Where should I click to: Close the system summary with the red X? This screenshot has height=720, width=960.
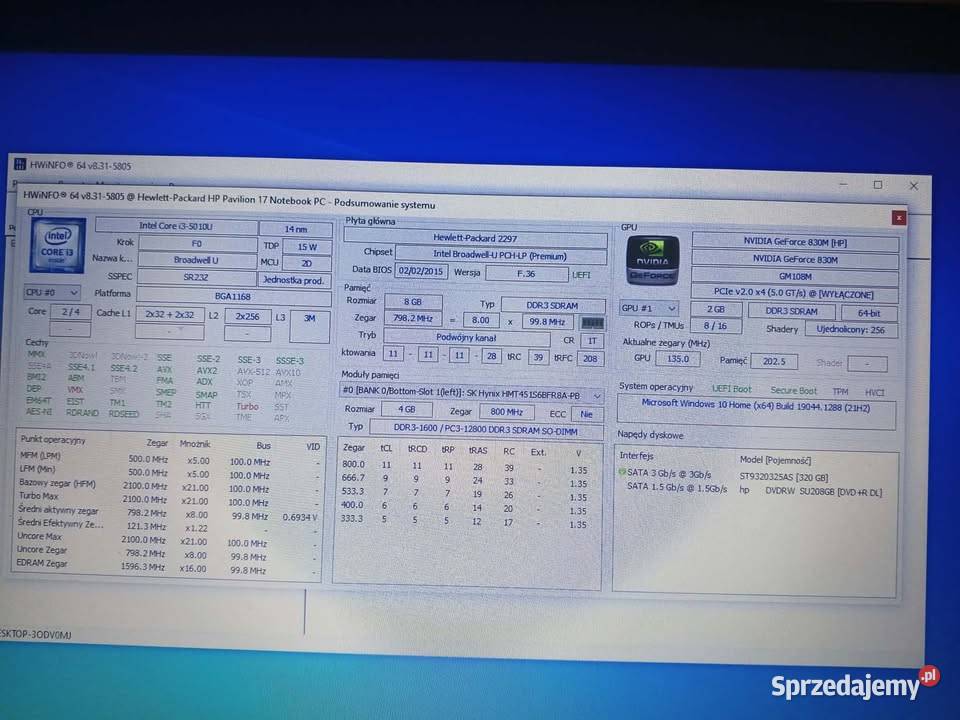pyautogui.click(x=898, y=217)
